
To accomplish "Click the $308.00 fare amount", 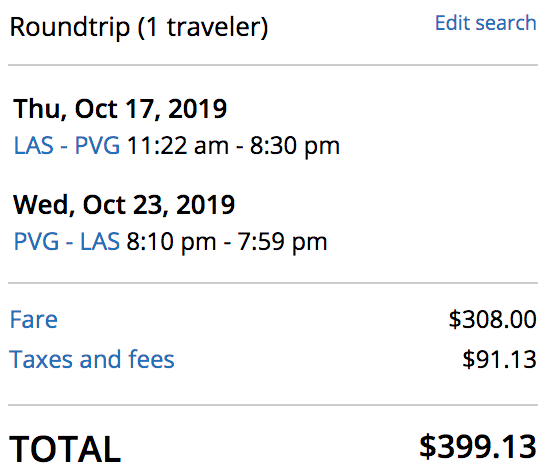I will point(492,319).
